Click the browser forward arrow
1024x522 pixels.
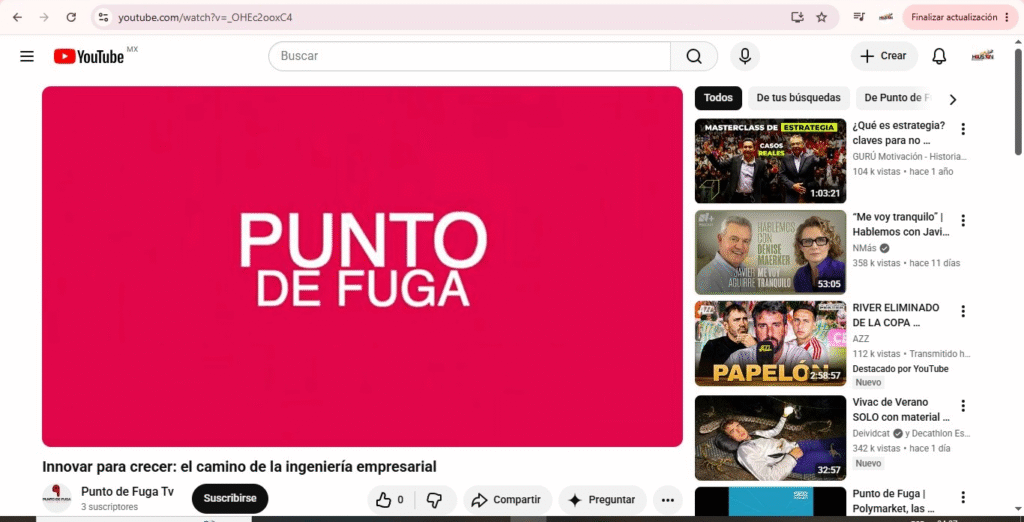(x=44, y=18)
